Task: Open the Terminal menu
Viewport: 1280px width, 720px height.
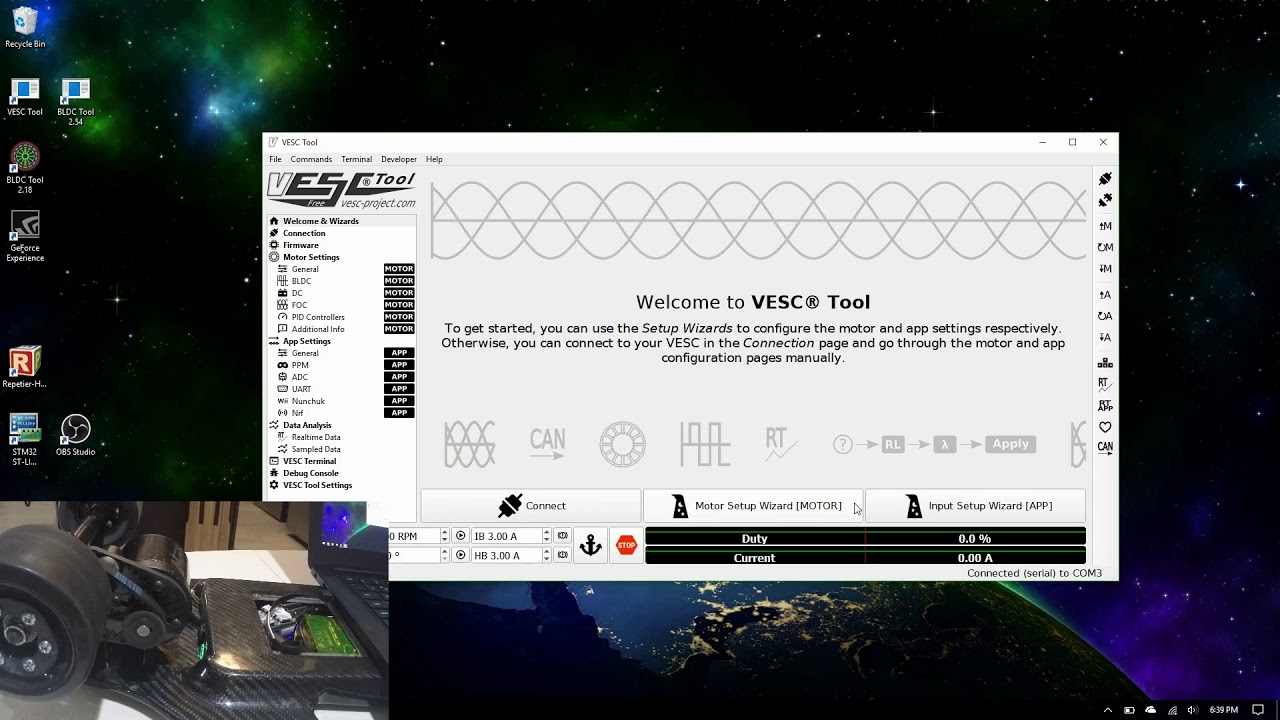Action: (x=356, y=159)
